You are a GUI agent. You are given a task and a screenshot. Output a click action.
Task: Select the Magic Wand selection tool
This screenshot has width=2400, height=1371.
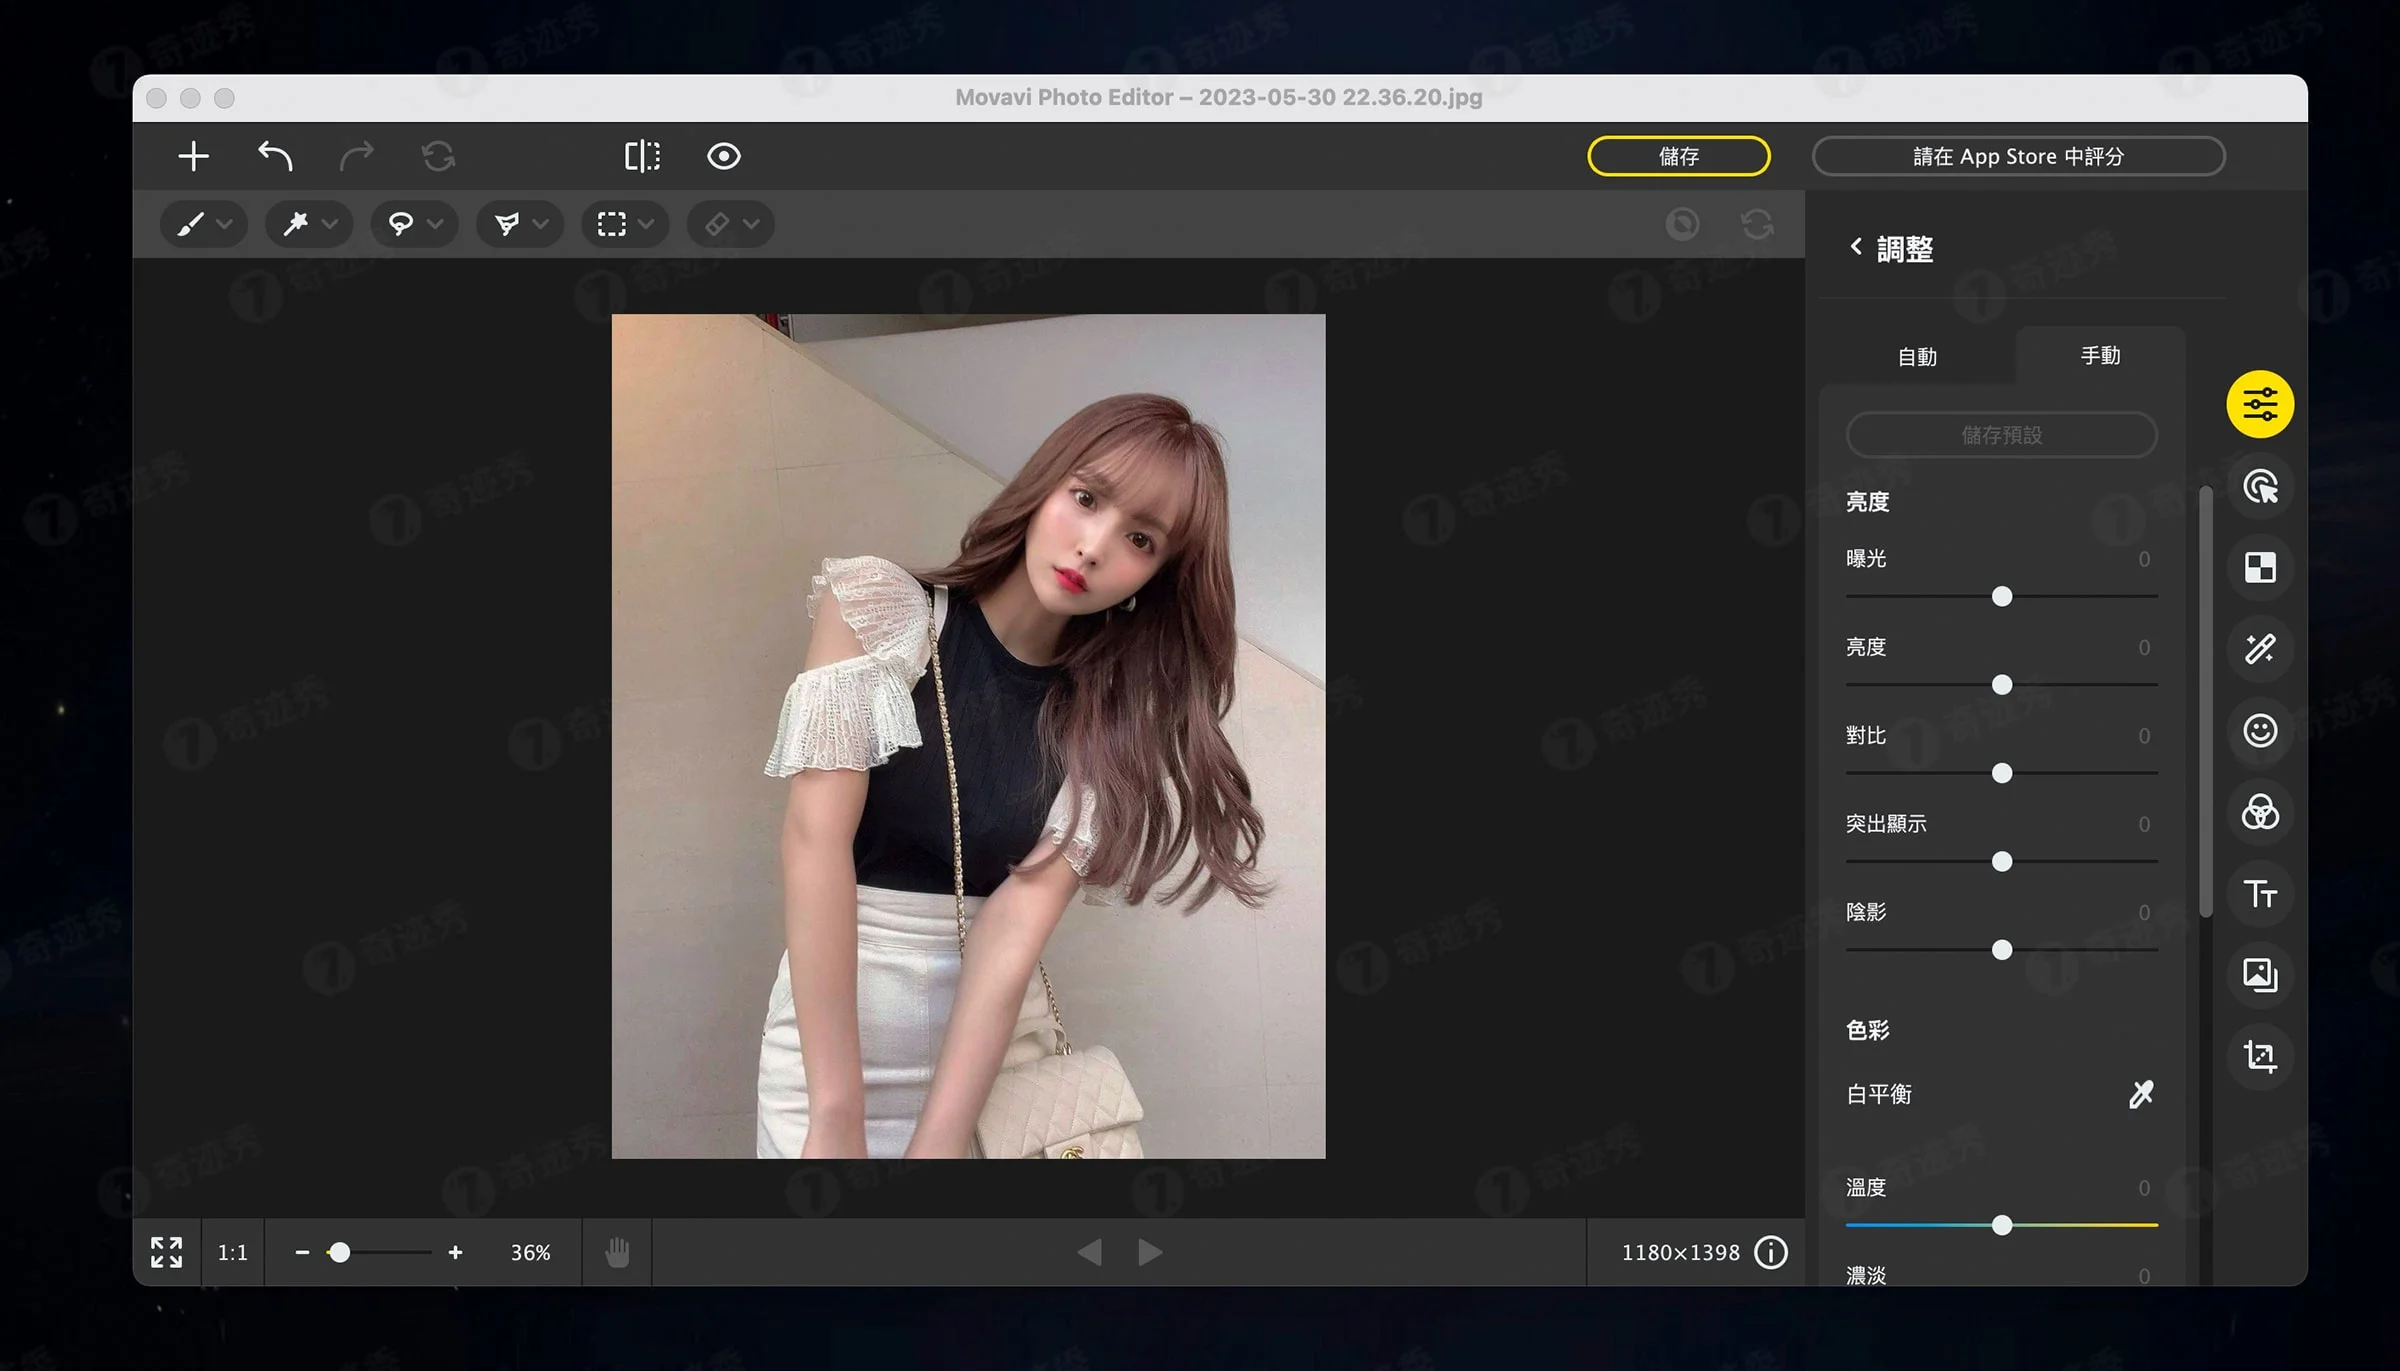297,224
